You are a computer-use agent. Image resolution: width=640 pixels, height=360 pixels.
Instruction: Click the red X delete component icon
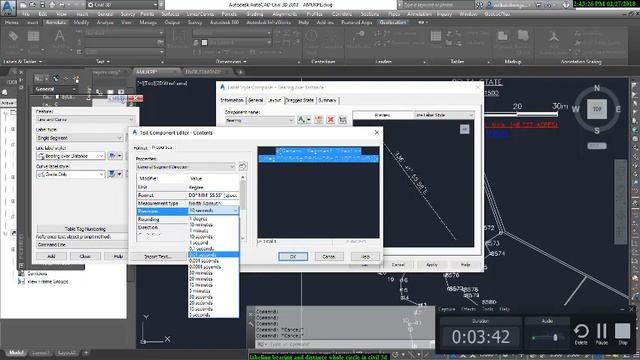(331, 120)
